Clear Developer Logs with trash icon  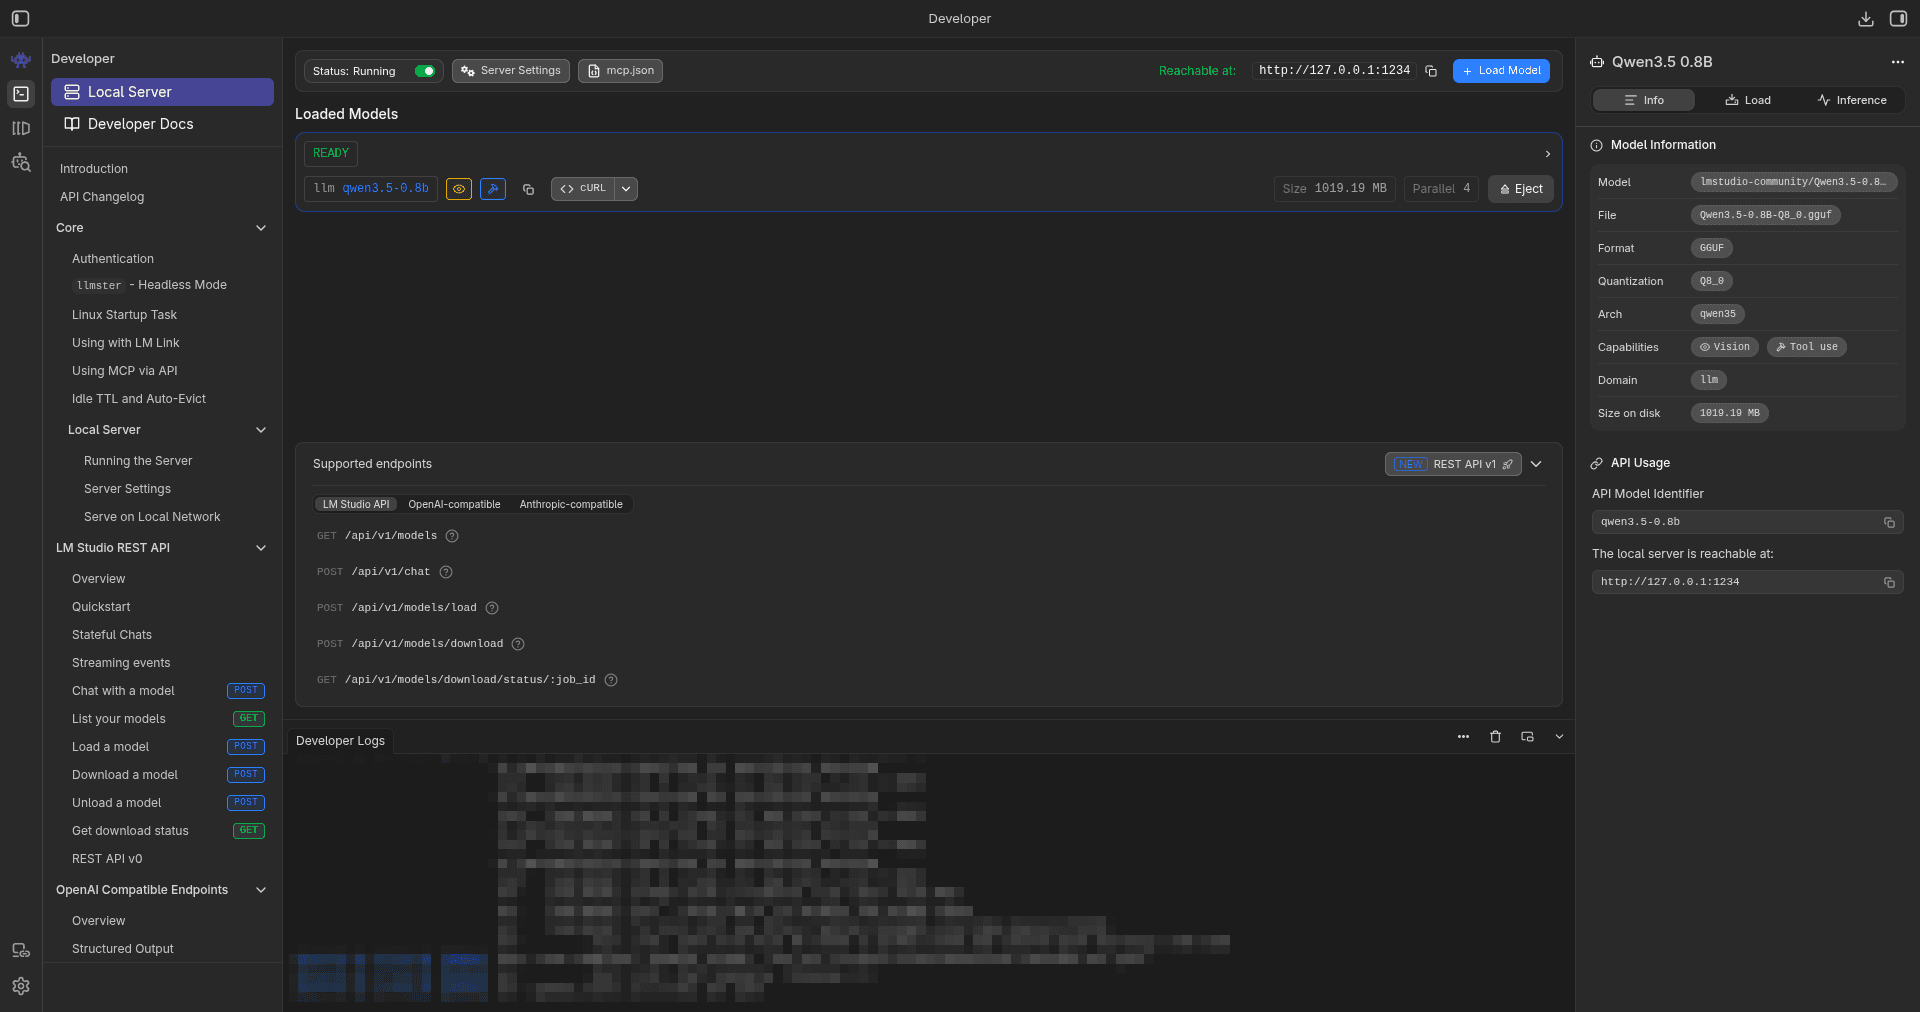(x=1495, y=737)
